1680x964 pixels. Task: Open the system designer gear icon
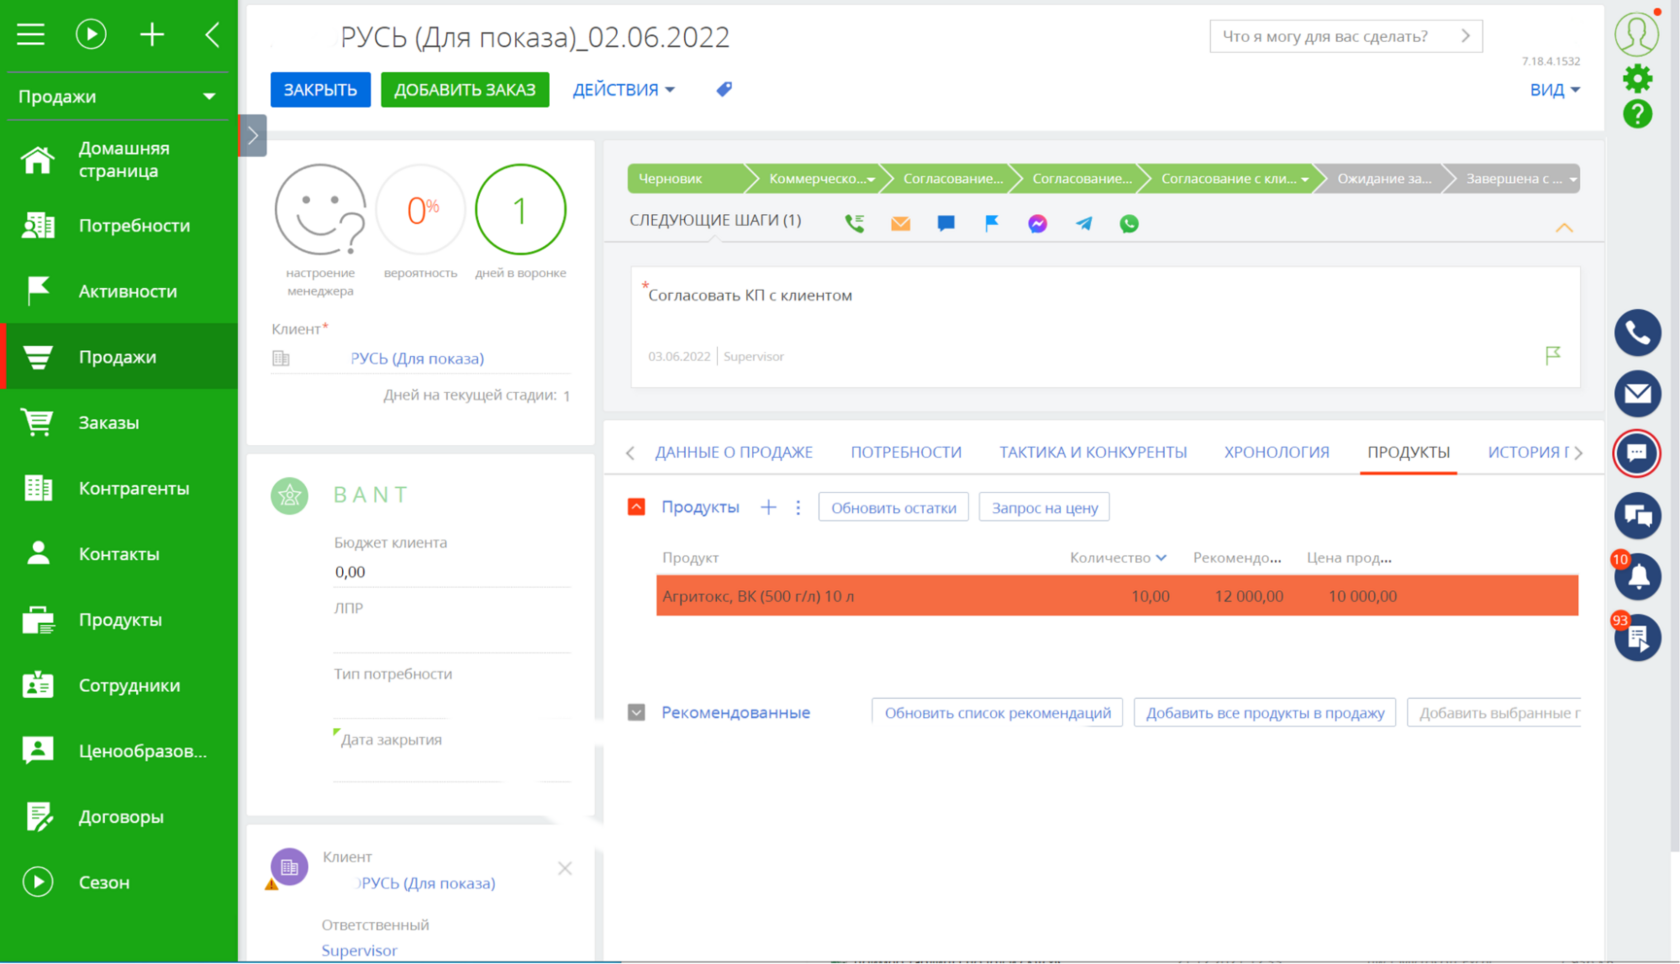tap(1637, 78)
